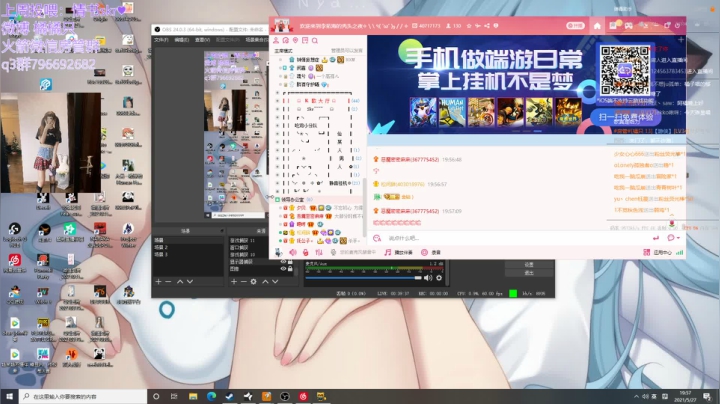Open OBS 文件 menu

click(x=161, y=40)
